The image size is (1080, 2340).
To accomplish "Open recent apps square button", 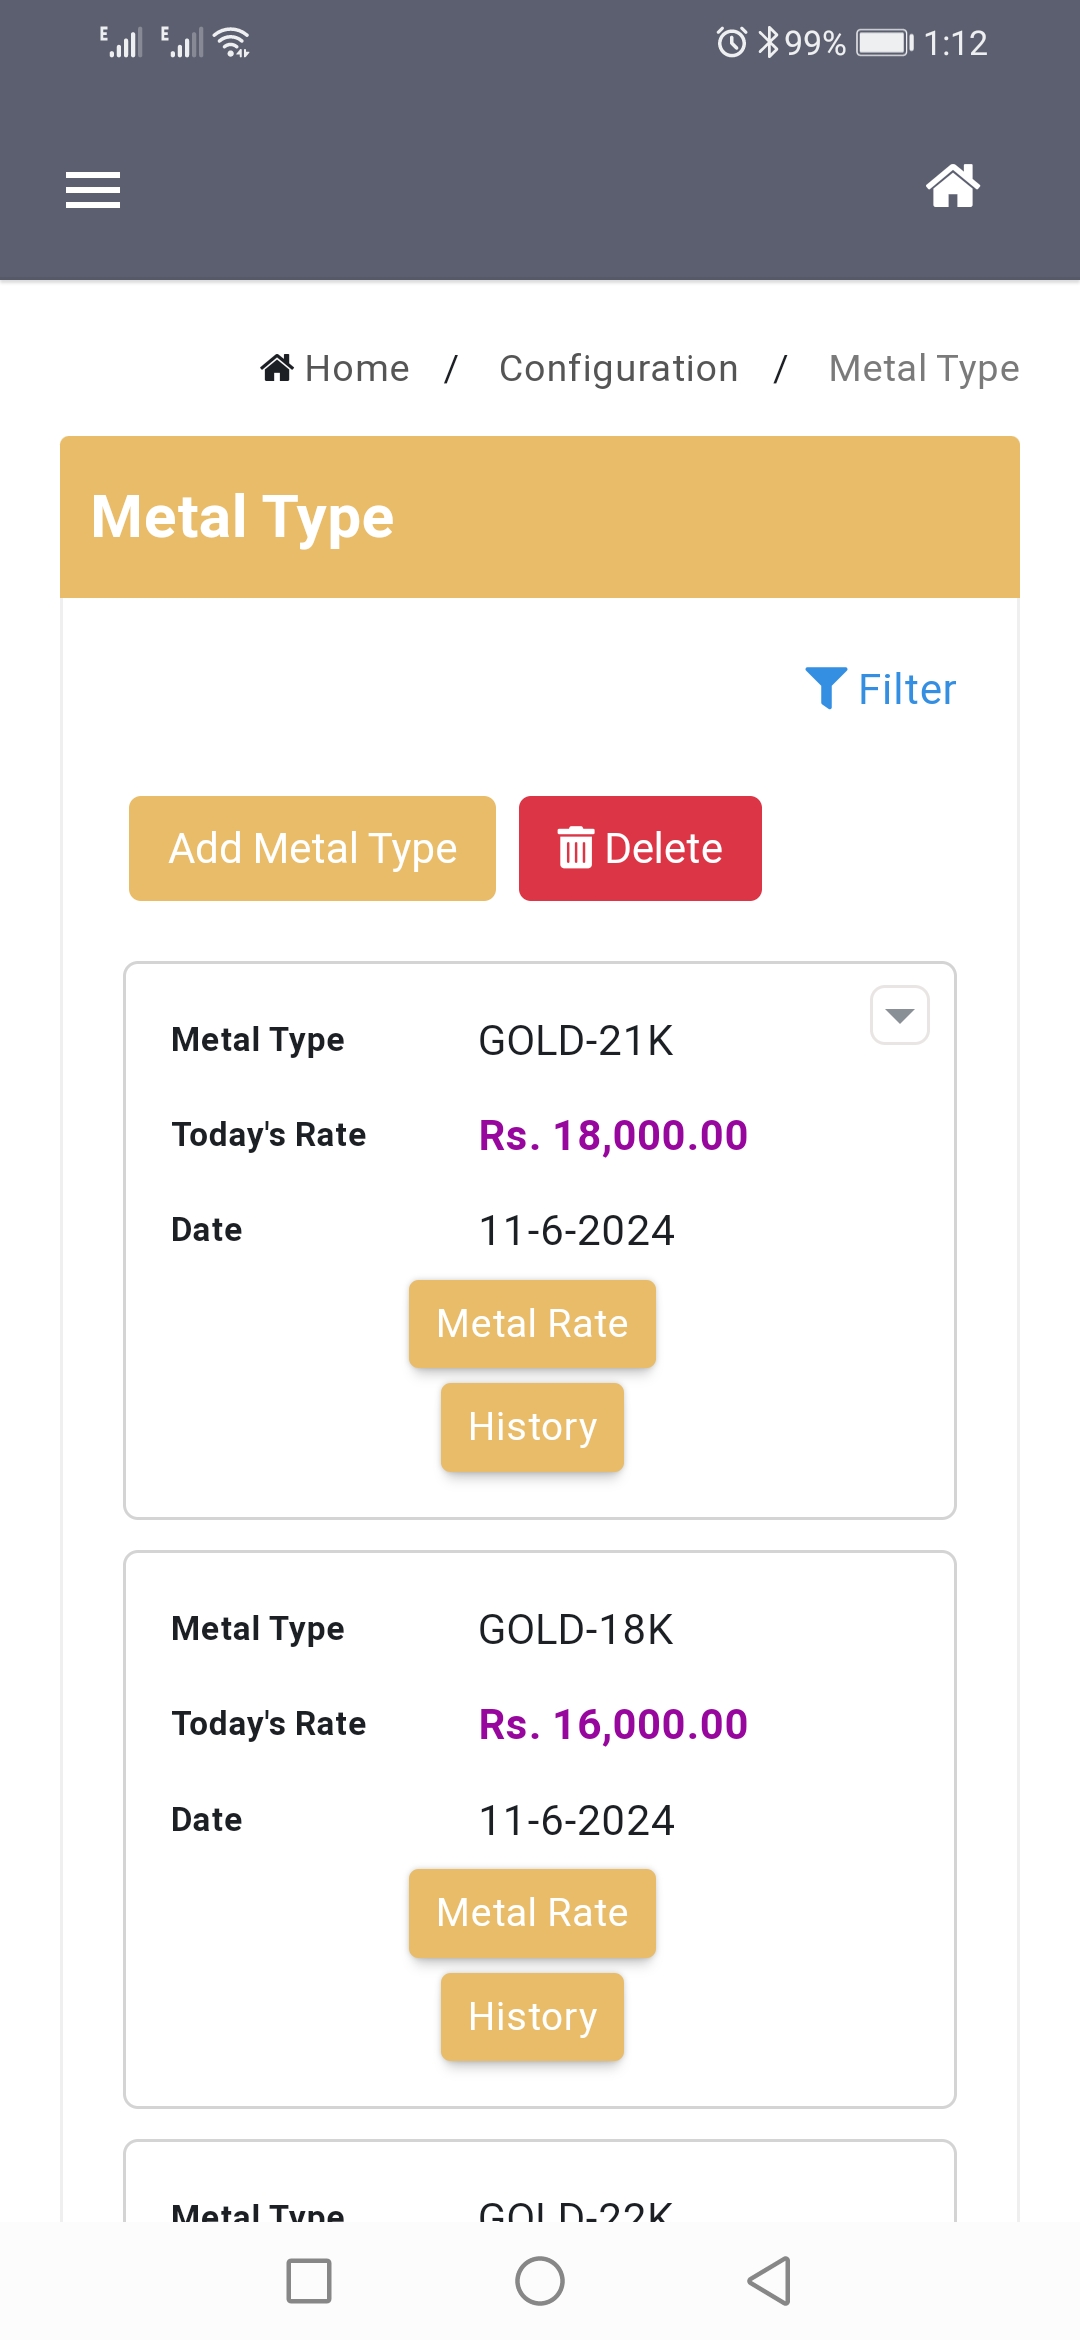I will [x=309, y=2281].
